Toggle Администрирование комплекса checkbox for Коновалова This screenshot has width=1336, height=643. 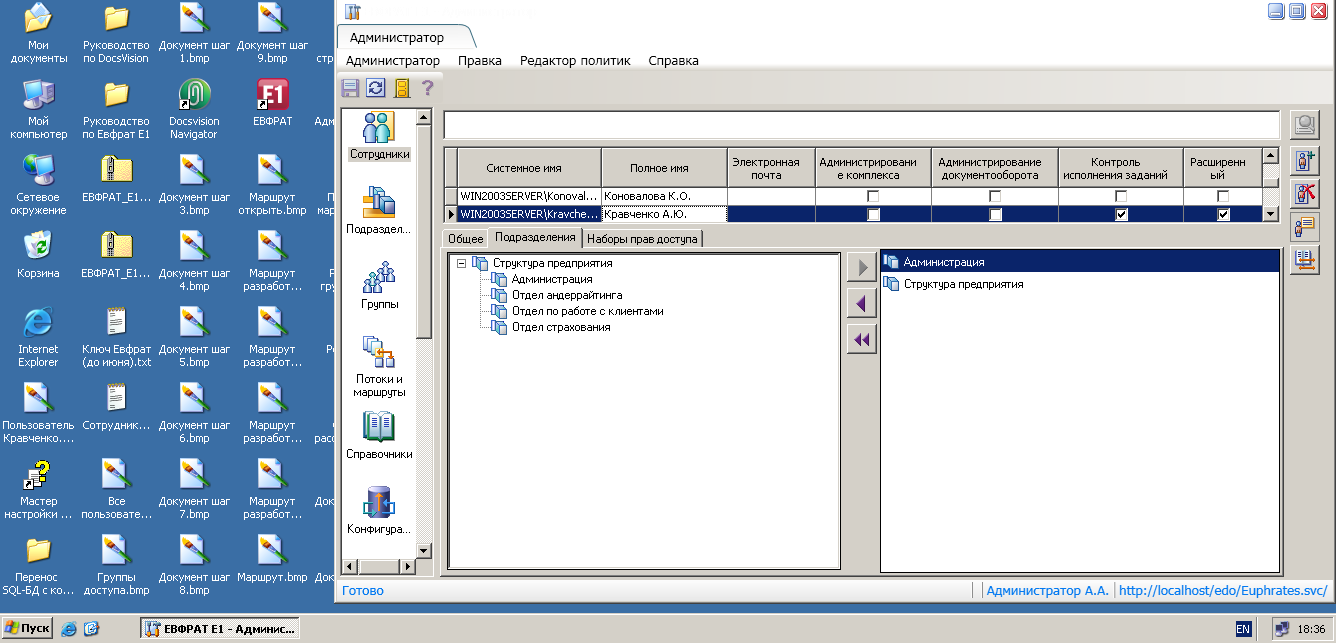(873, 196)
